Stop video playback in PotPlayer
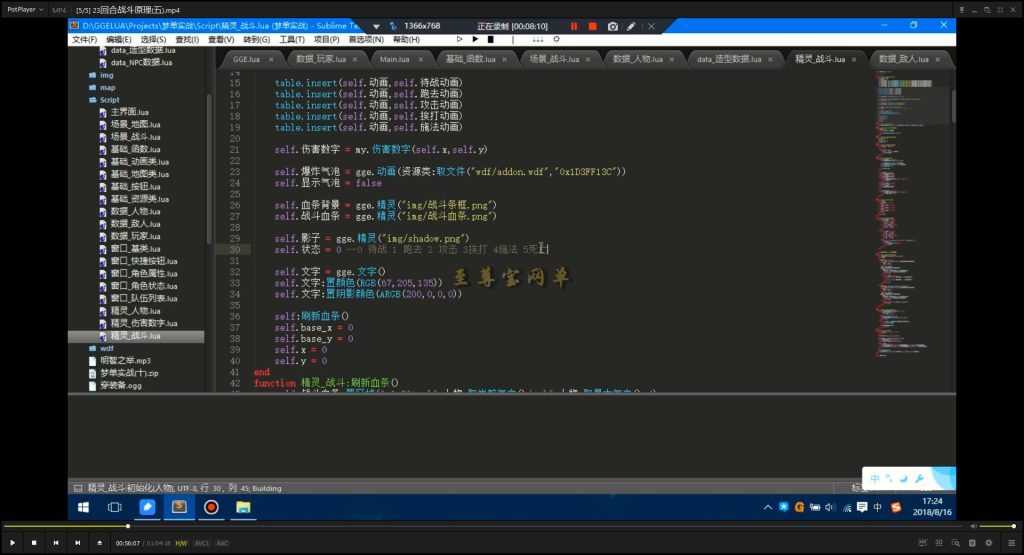The height and width of the screenshot is (555, 1024). click(34, 543)
